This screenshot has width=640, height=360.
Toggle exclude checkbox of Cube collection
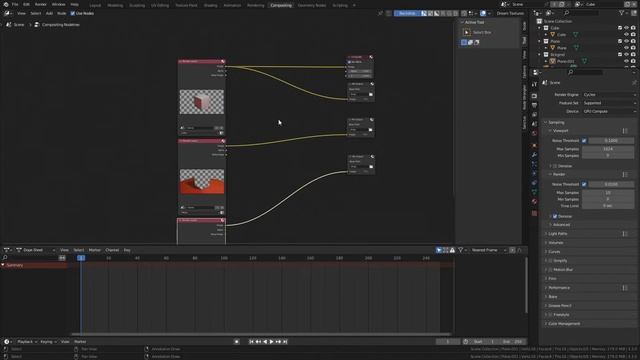(x=620, y=28)
